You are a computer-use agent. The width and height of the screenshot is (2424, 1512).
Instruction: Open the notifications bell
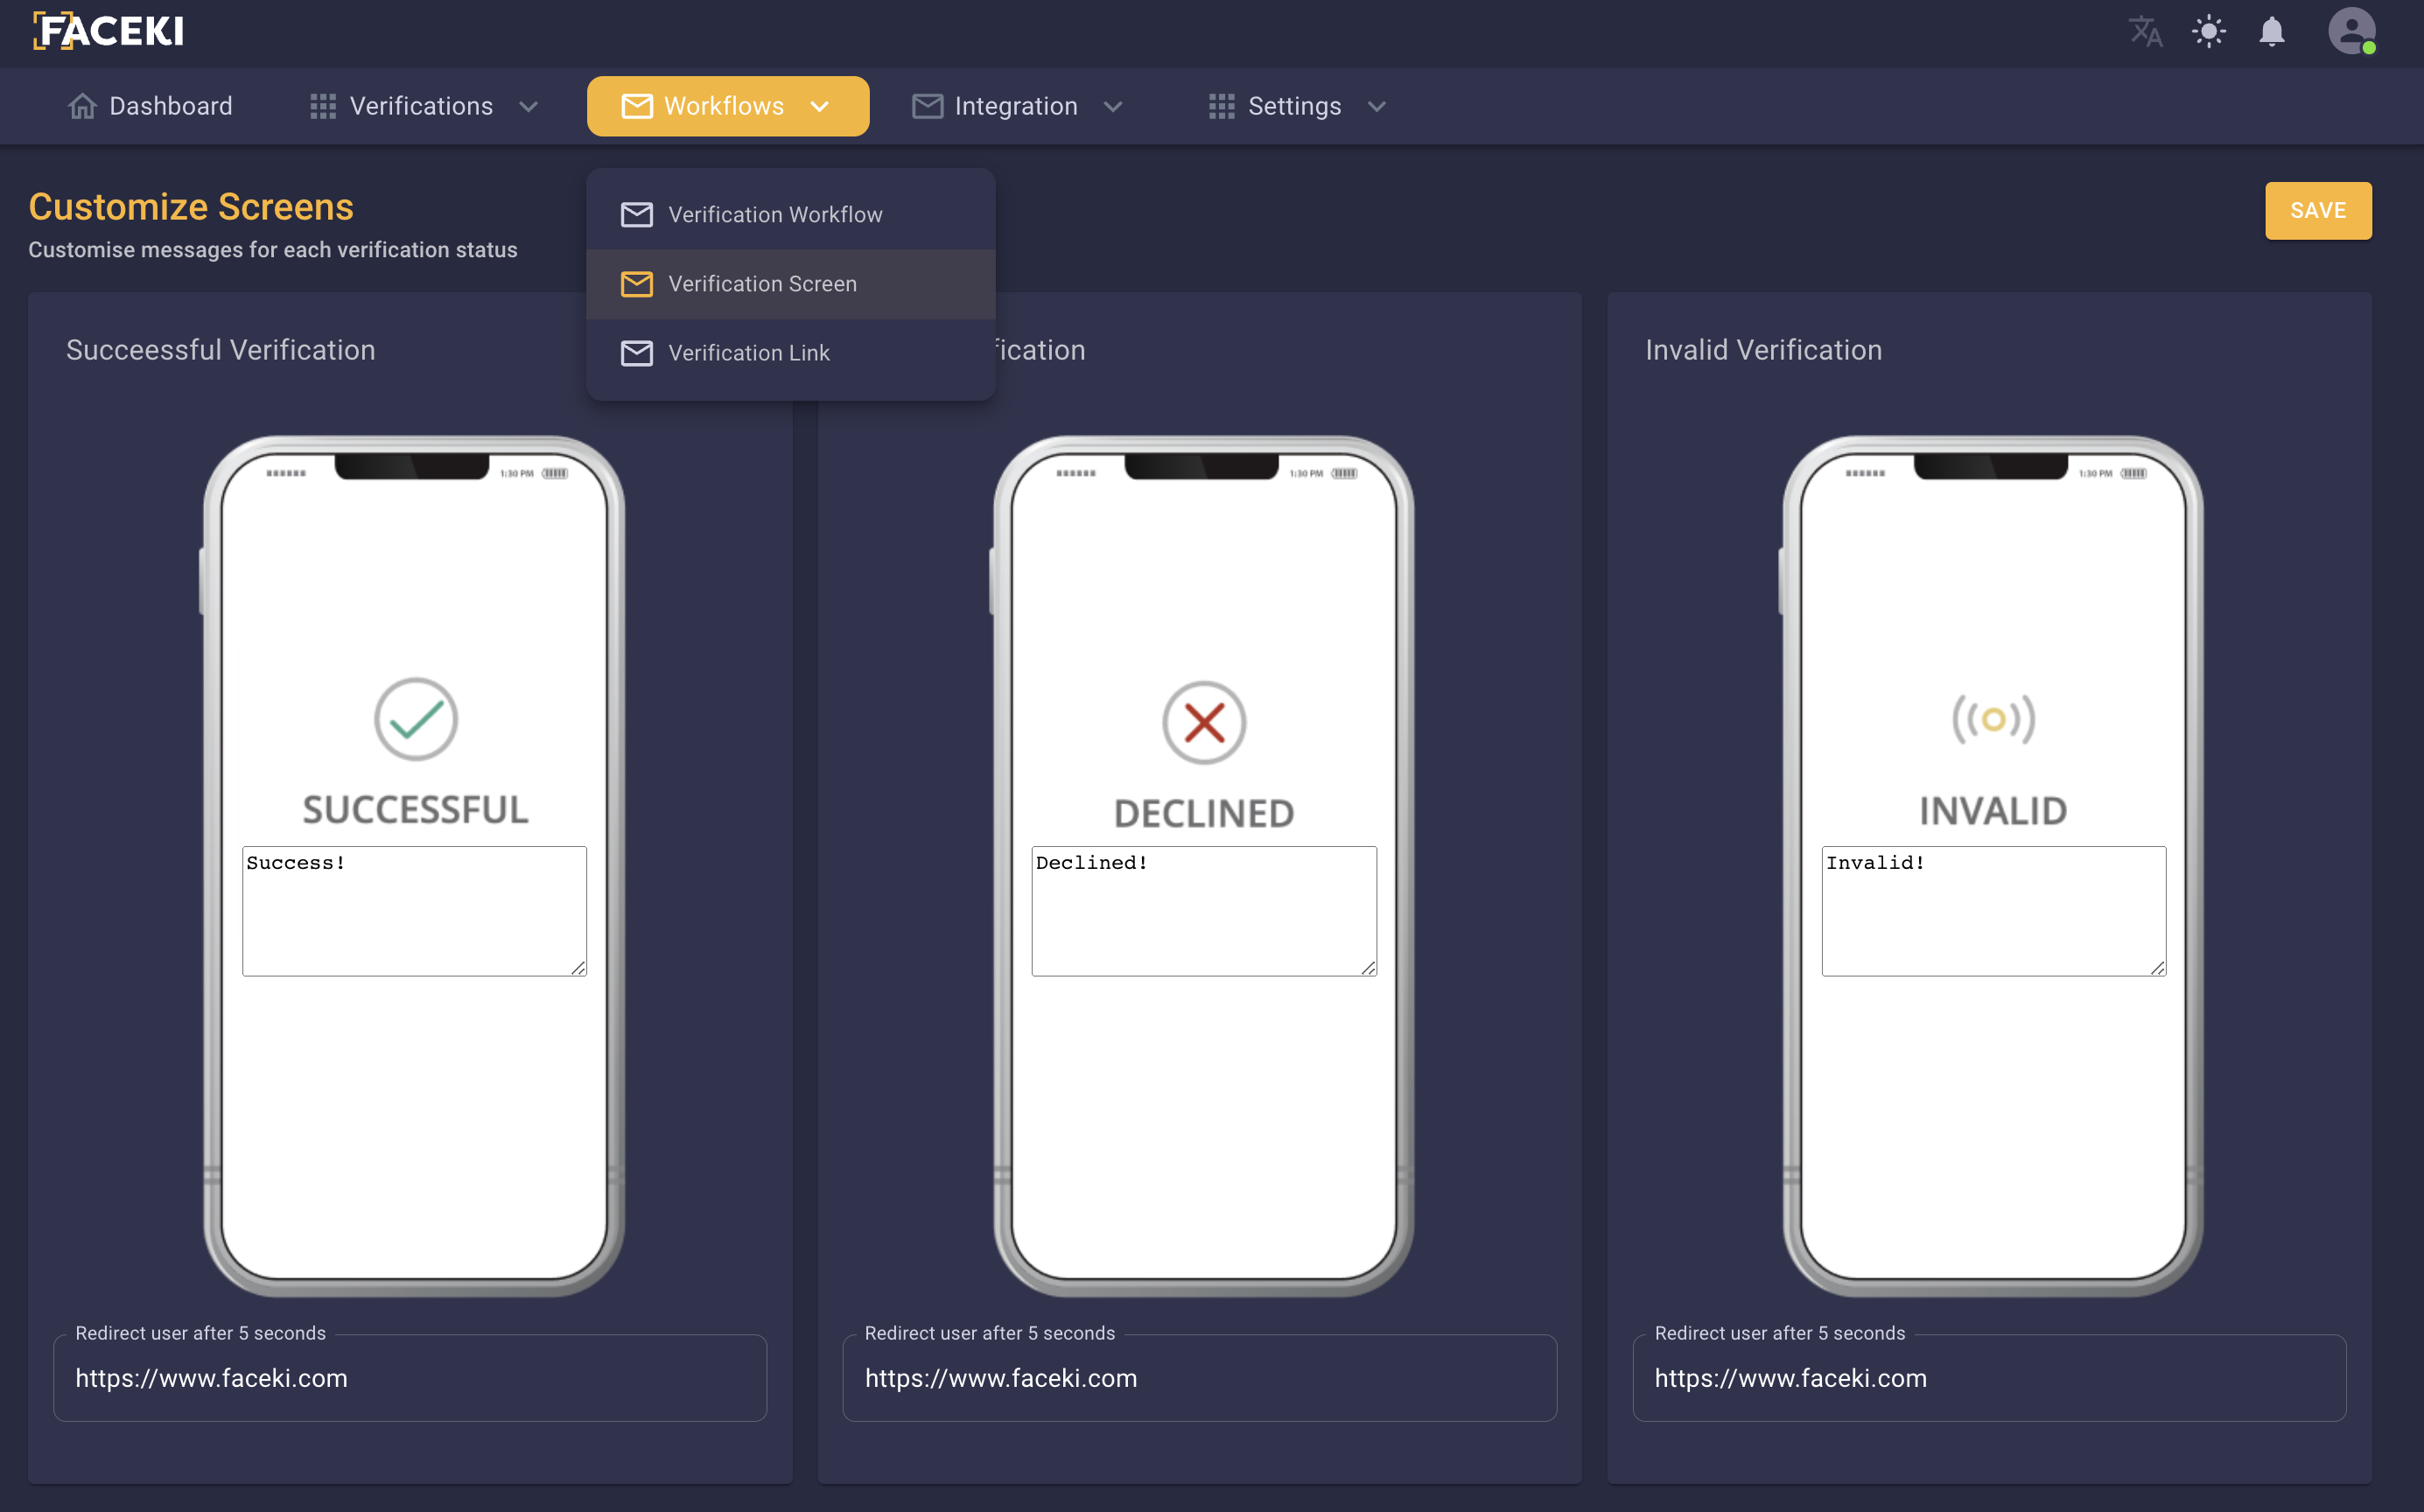click(2271, 31)
